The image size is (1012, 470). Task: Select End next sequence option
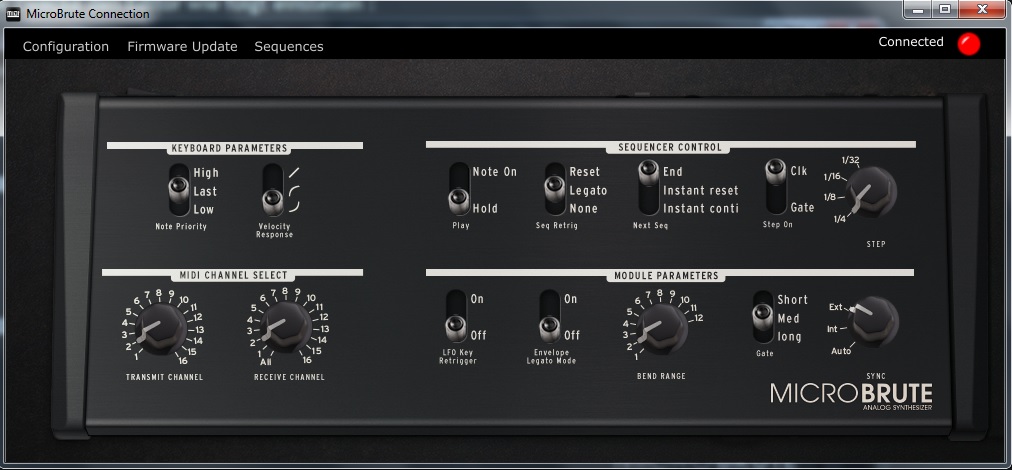click(x=673, y=172)
